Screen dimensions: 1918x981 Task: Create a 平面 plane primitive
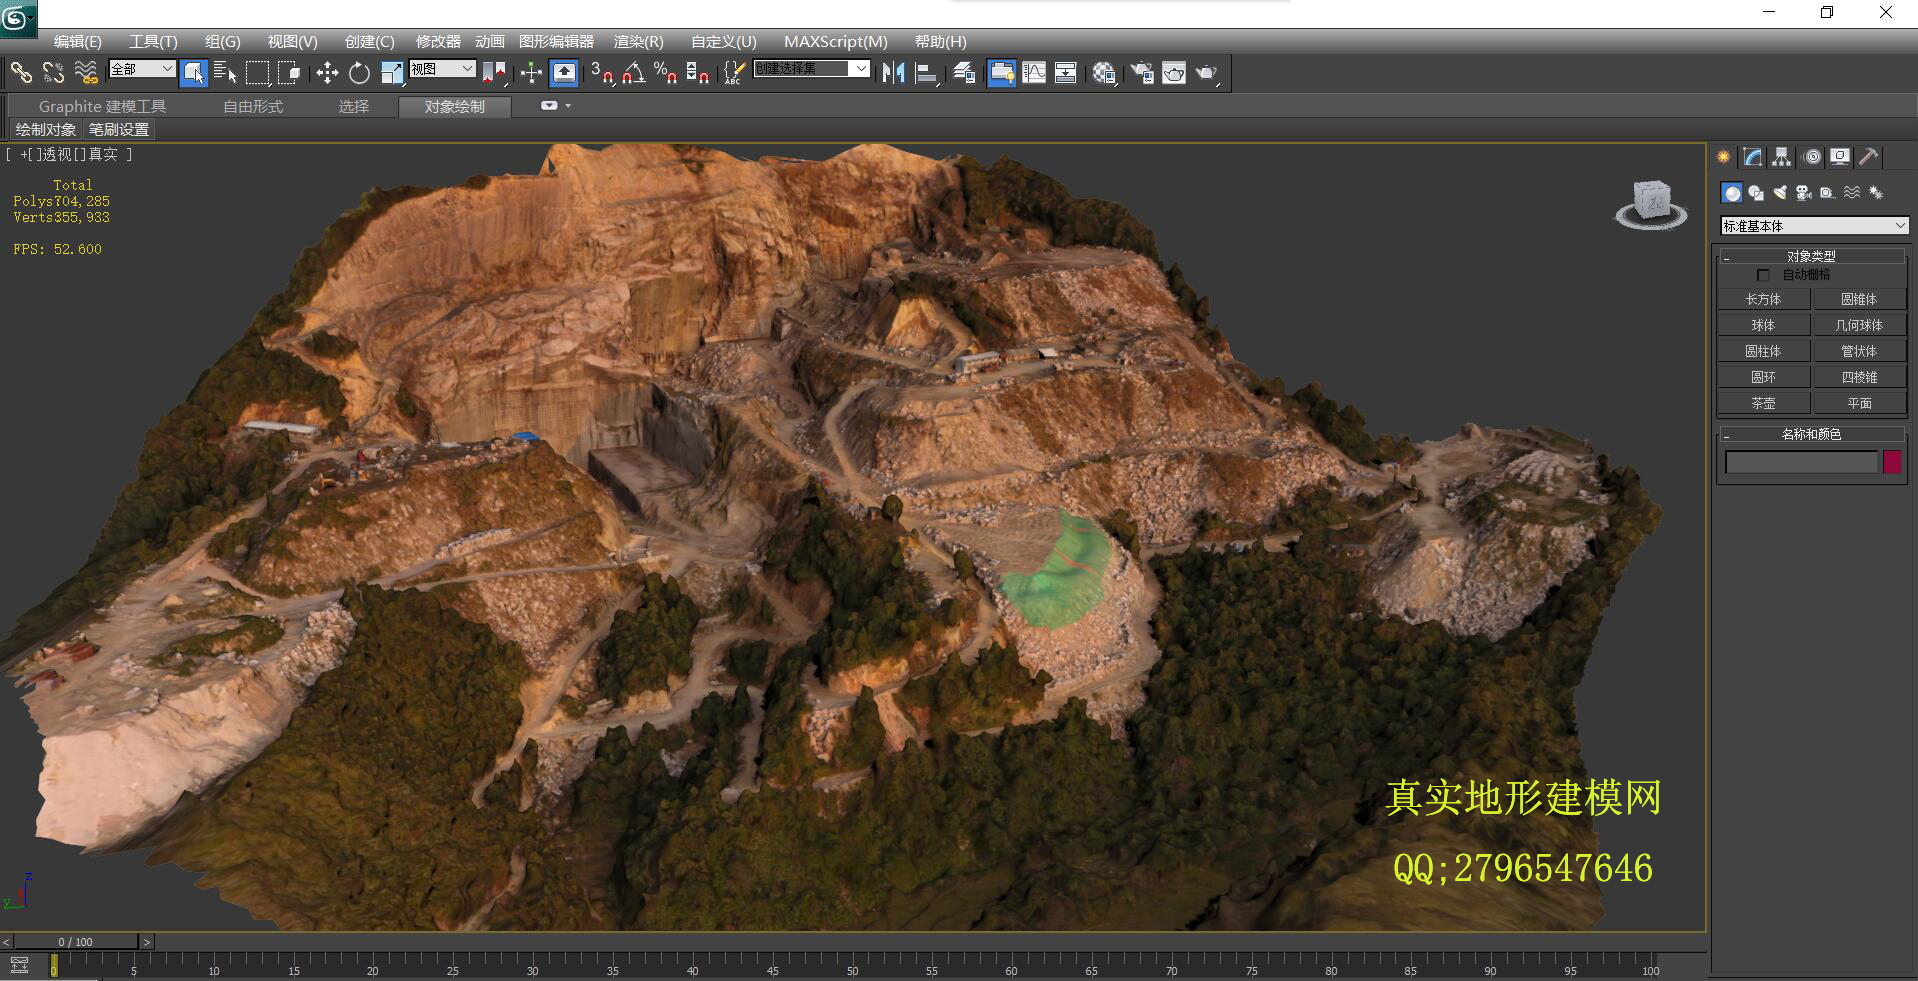click(x=1859, y=403)
